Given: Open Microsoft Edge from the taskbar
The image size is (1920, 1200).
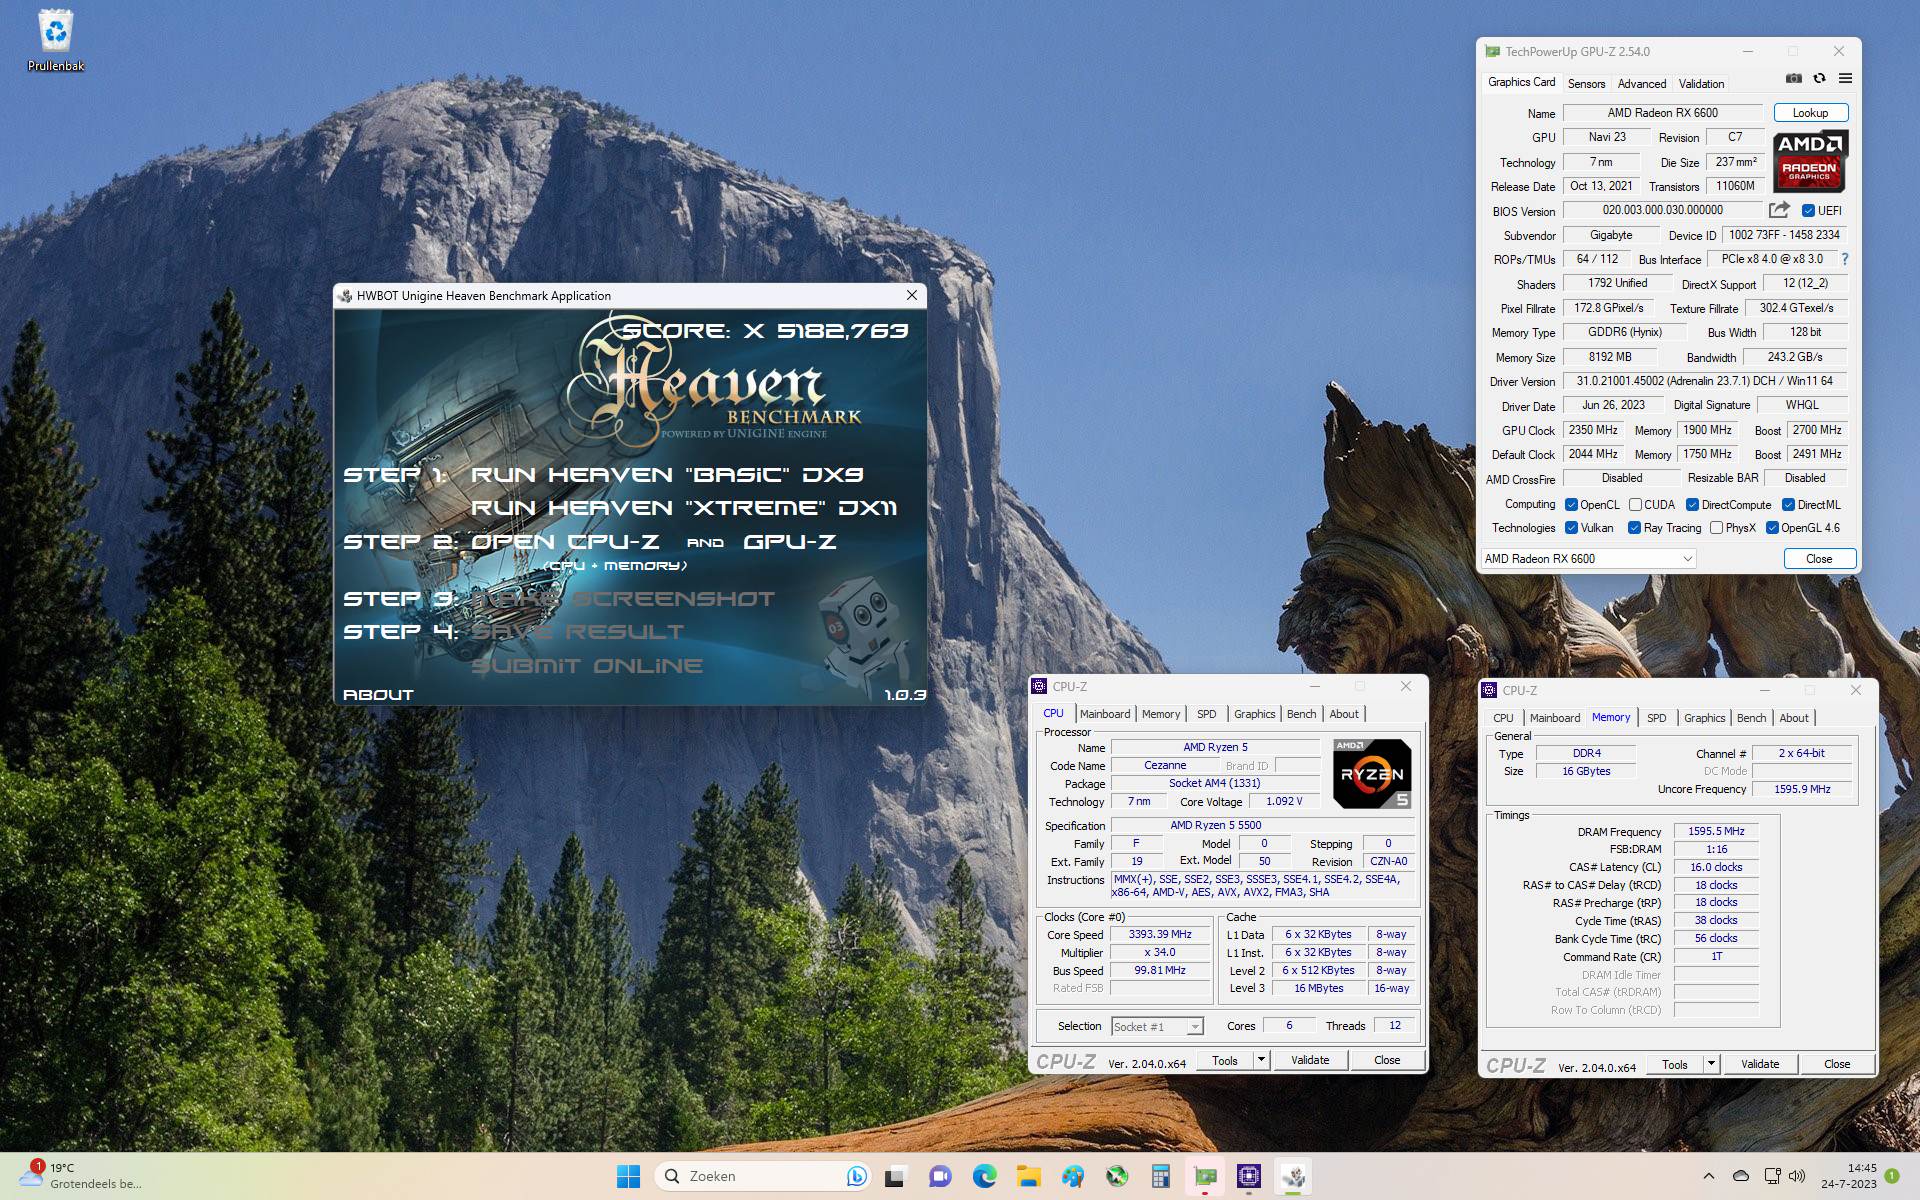Looking at the screenshot, I should pos(984,1176).
